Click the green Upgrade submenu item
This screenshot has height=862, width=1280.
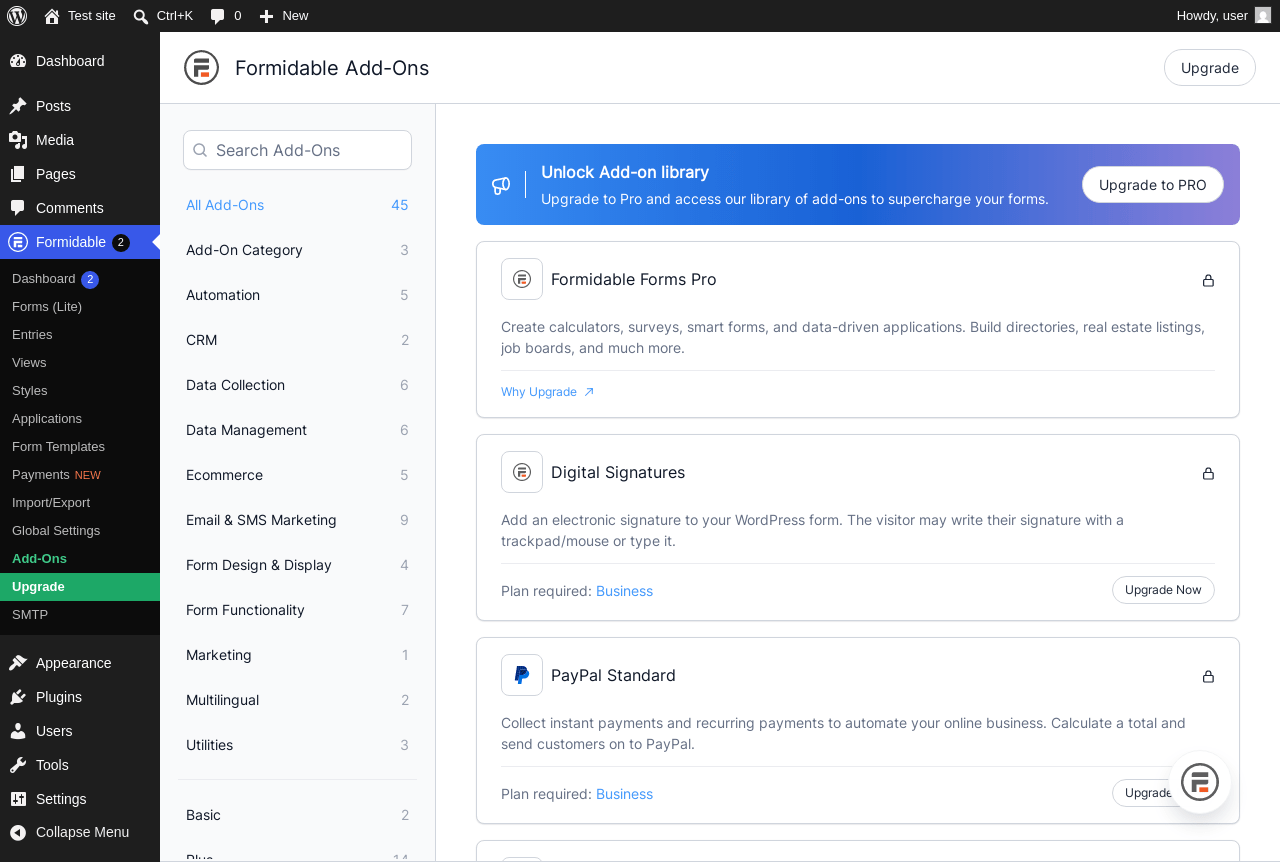coord(80,587)
